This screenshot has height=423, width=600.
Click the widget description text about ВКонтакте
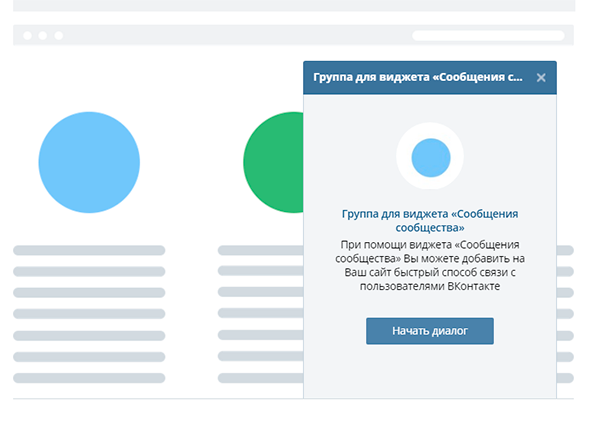(430, 266)
